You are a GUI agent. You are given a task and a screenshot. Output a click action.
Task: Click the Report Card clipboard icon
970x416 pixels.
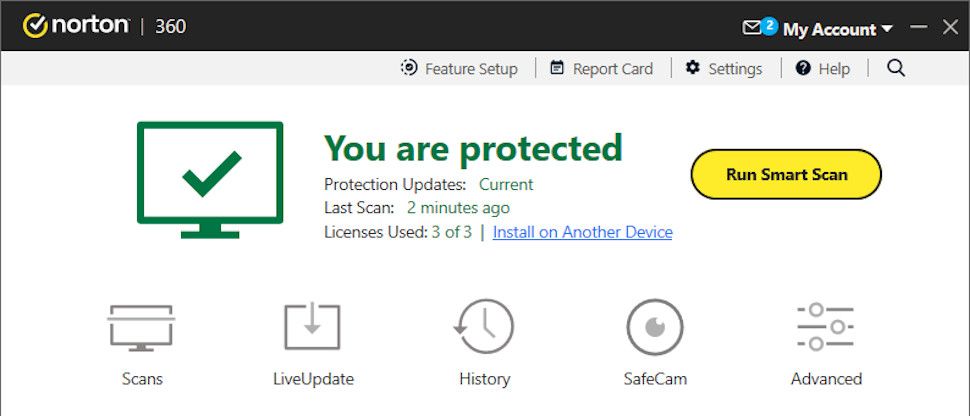coord(556,68)
